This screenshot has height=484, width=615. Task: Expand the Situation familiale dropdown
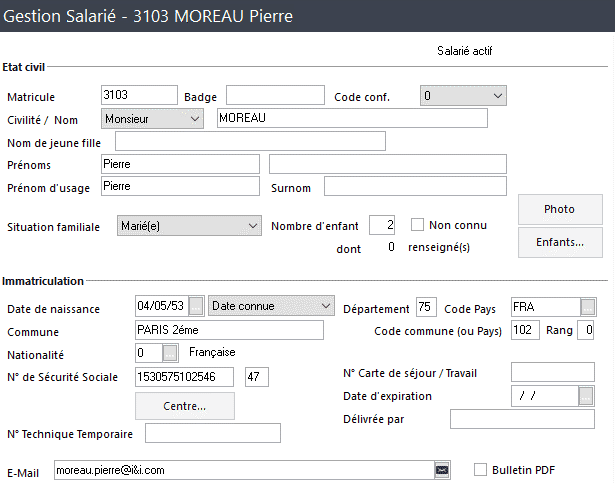coord(189,226)
